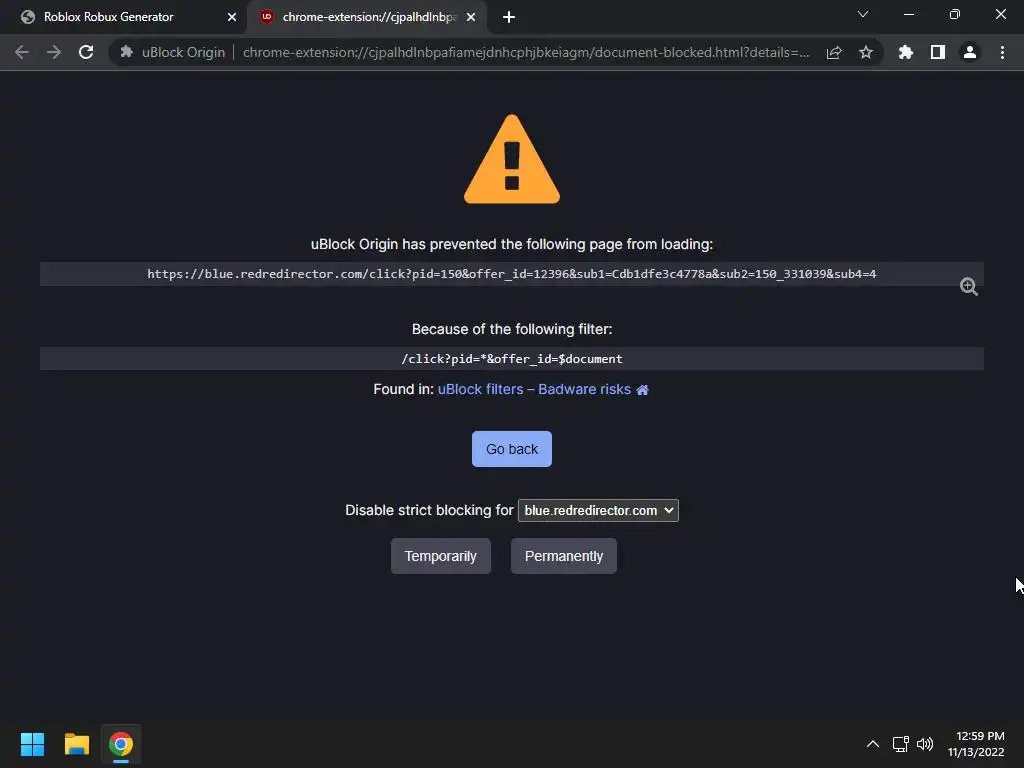Viewport: 1024px width, 768px height.
Task: Reload the current page
Action: coord(86,52)
